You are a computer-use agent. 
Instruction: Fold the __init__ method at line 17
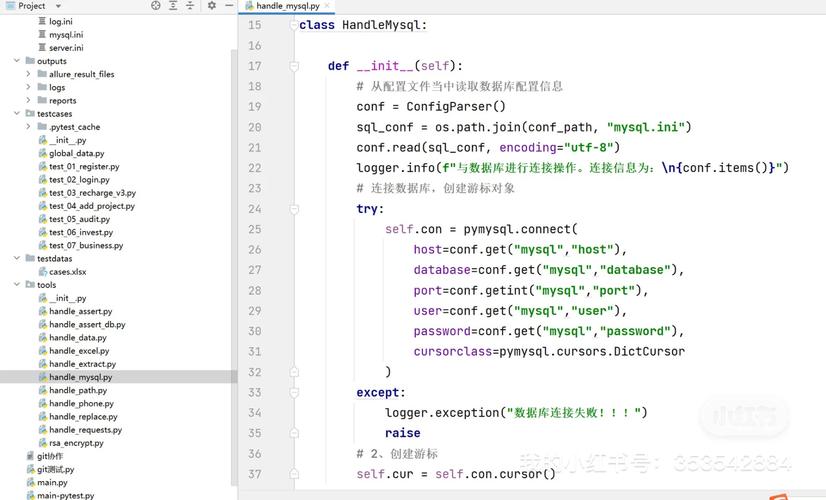[294, 66]
